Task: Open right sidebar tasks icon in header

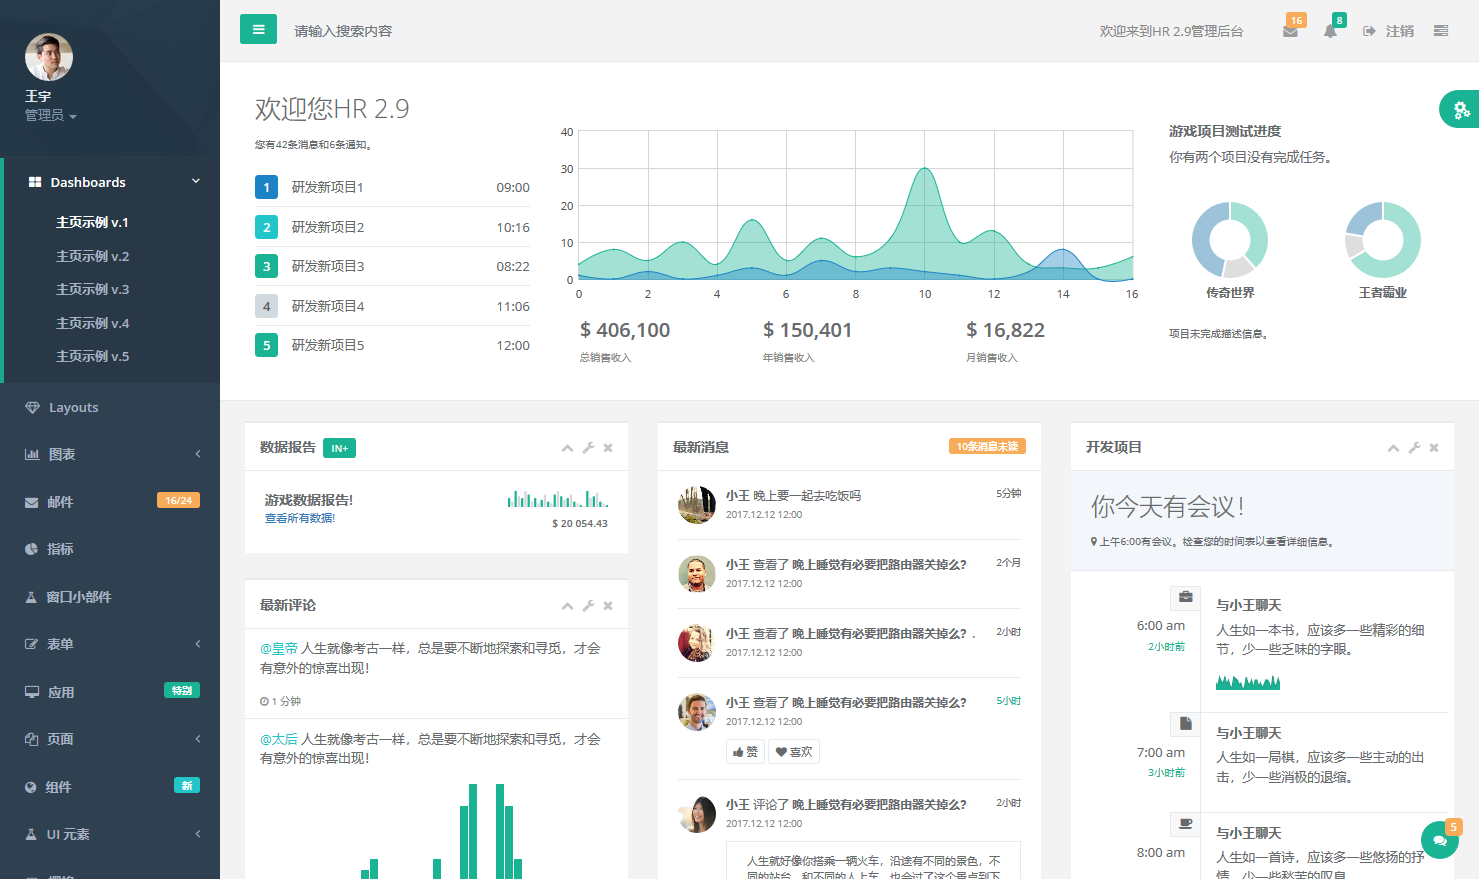Action: (1441, 31)
